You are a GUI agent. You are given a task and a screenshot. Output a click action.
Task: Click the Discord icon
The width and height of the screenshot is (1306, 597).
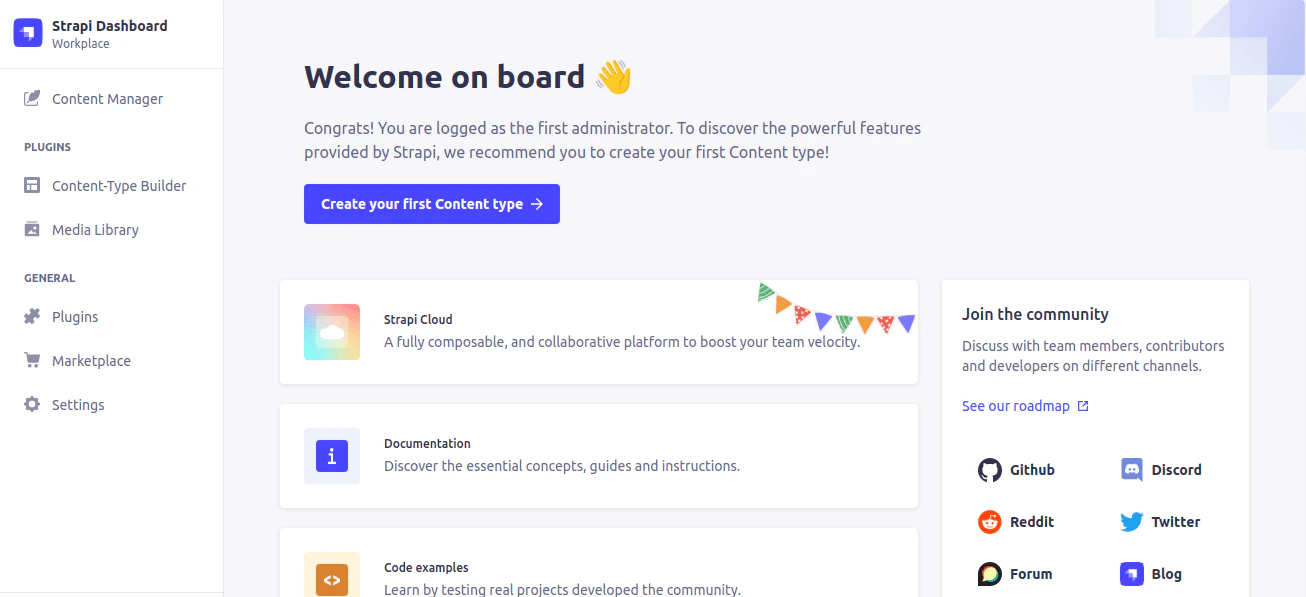tap(1131, 469)
